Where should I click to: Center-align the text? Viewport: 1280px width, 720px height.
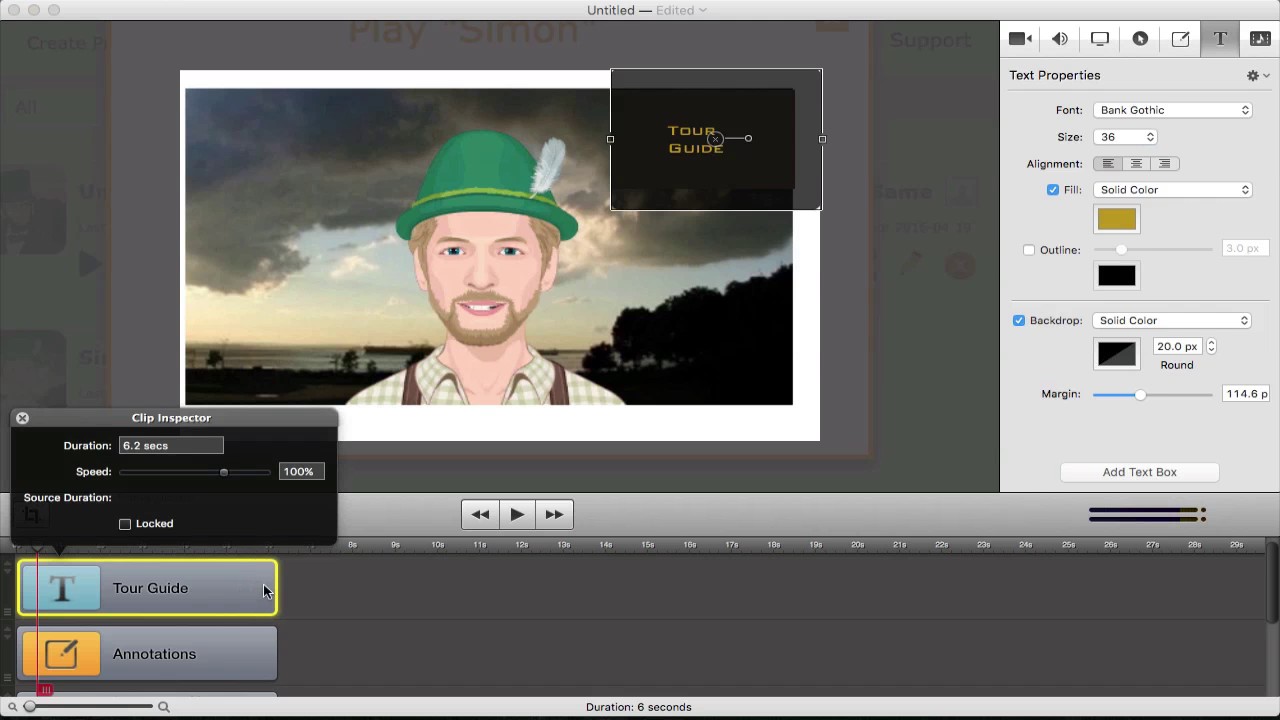click(x=1136, y=164)
